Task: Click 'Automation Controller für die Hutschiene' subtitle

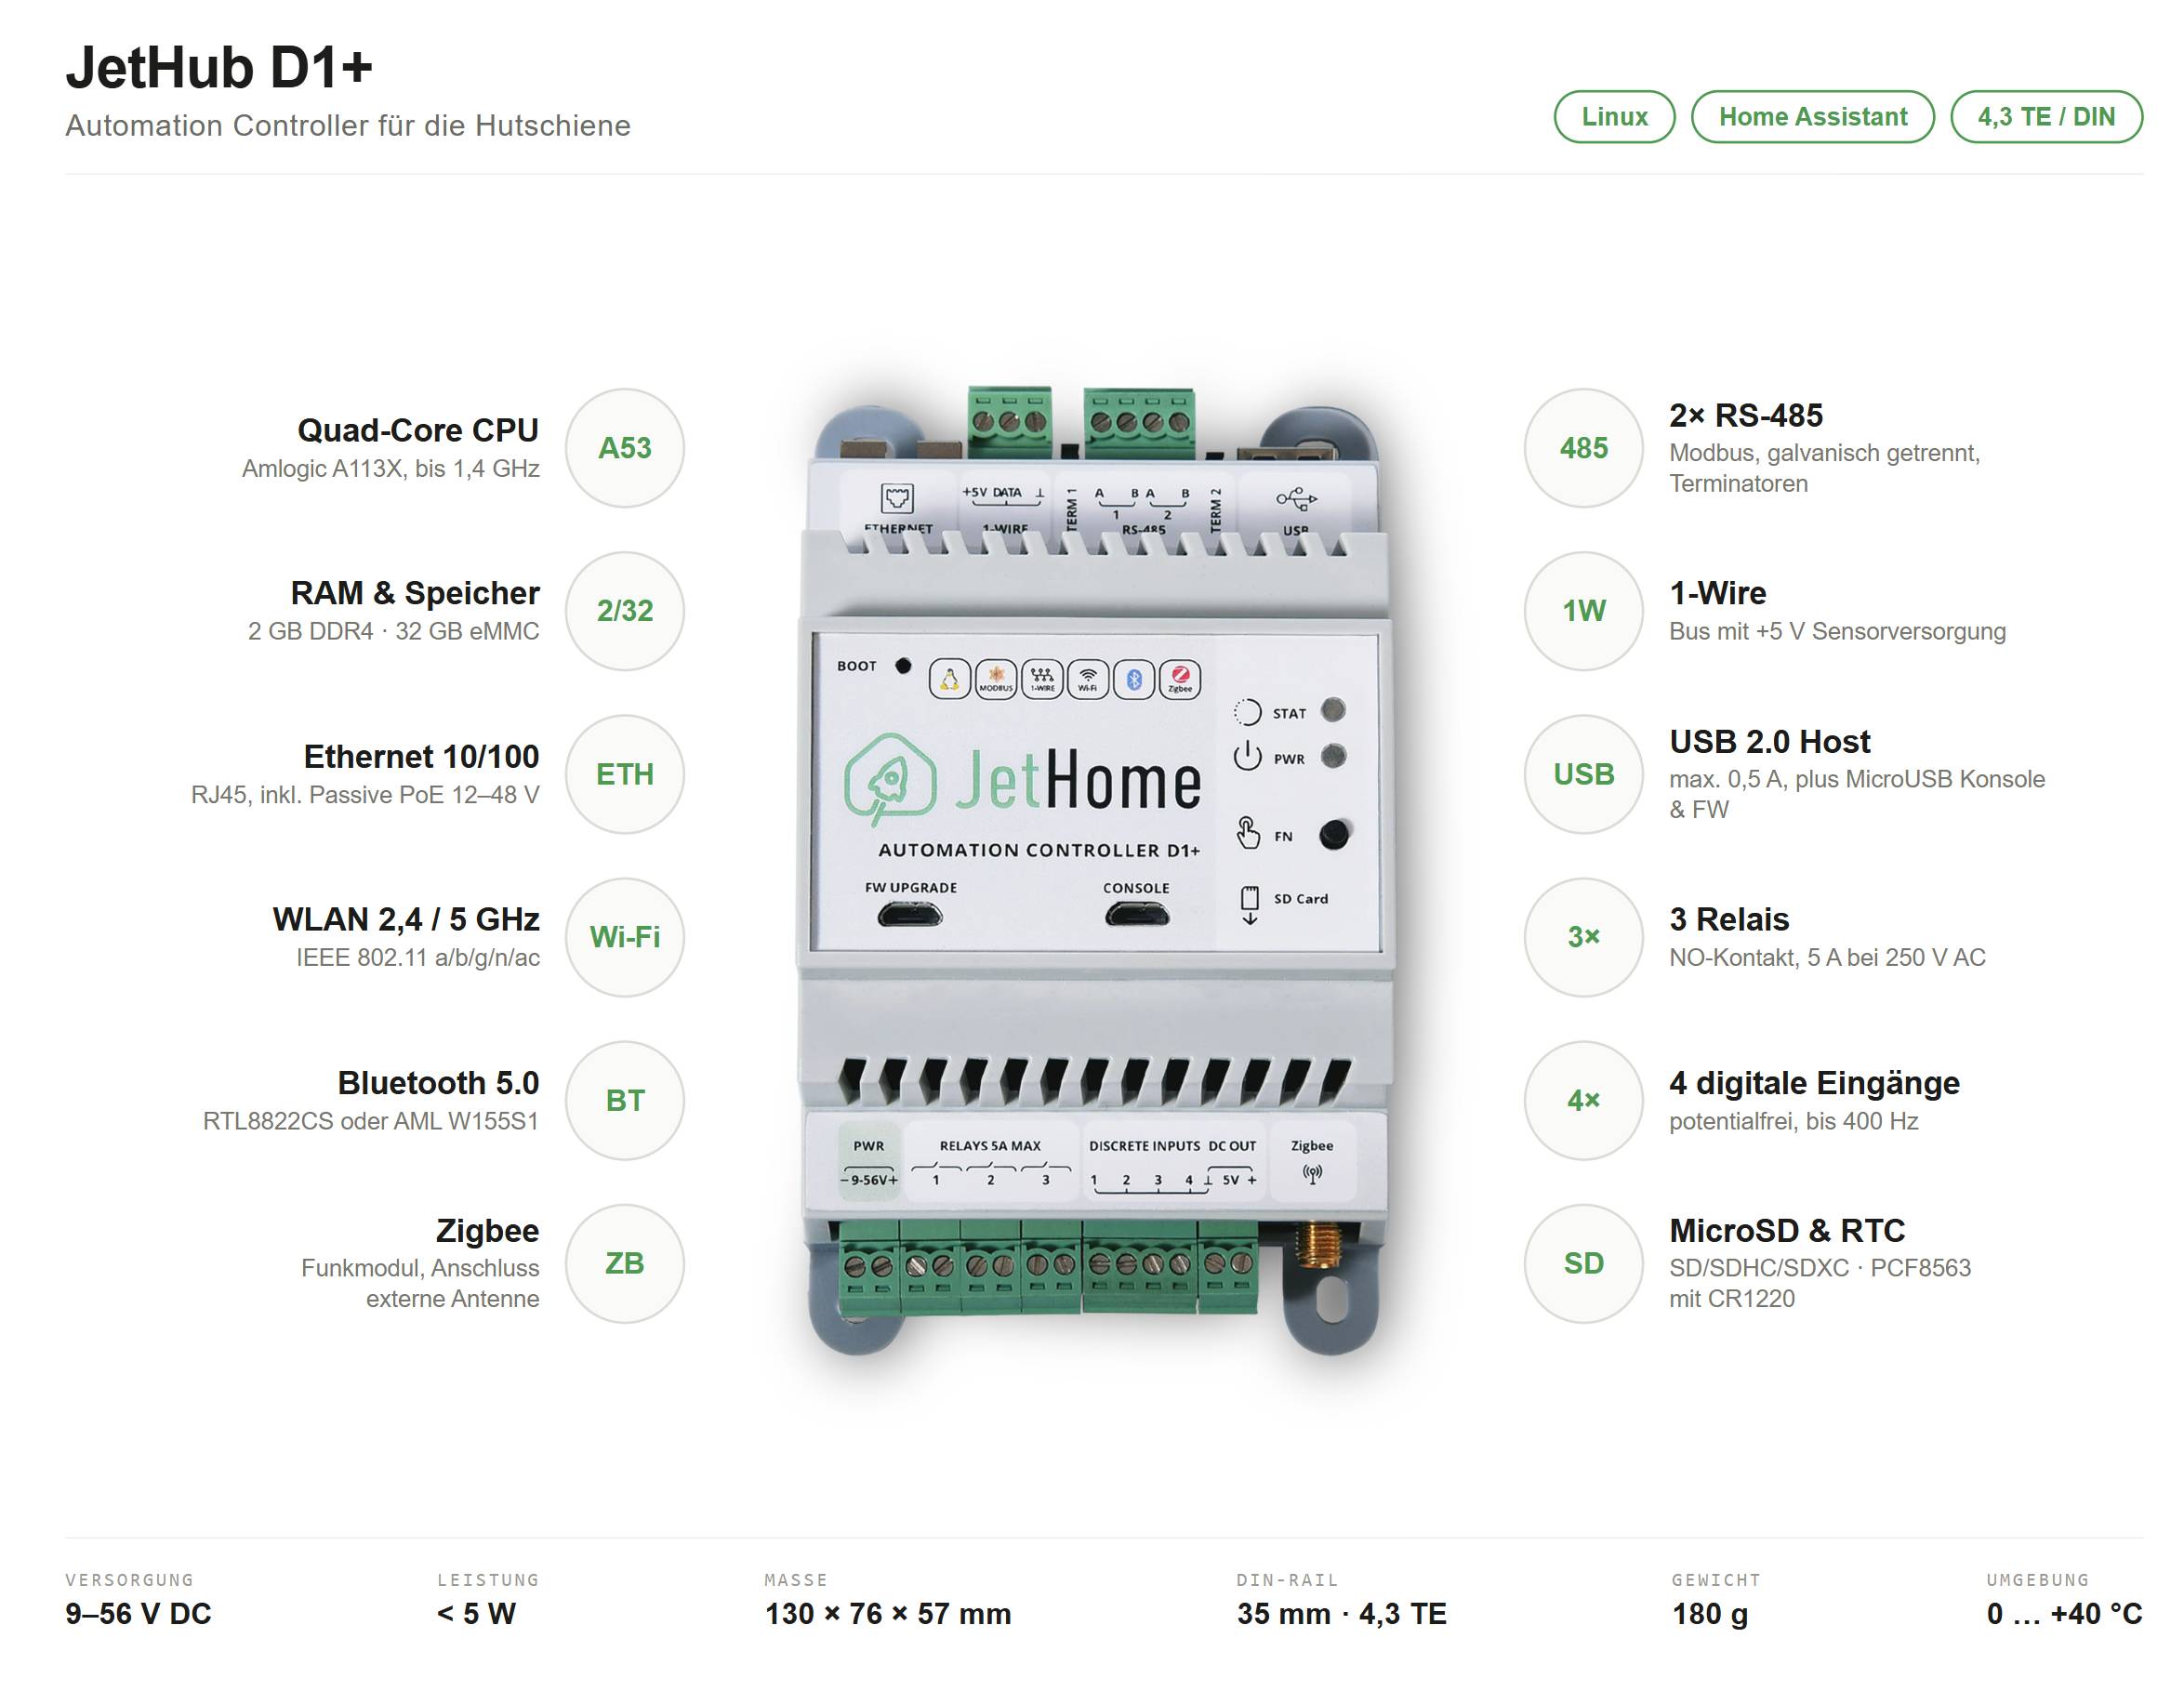Action: click(348, 126)
